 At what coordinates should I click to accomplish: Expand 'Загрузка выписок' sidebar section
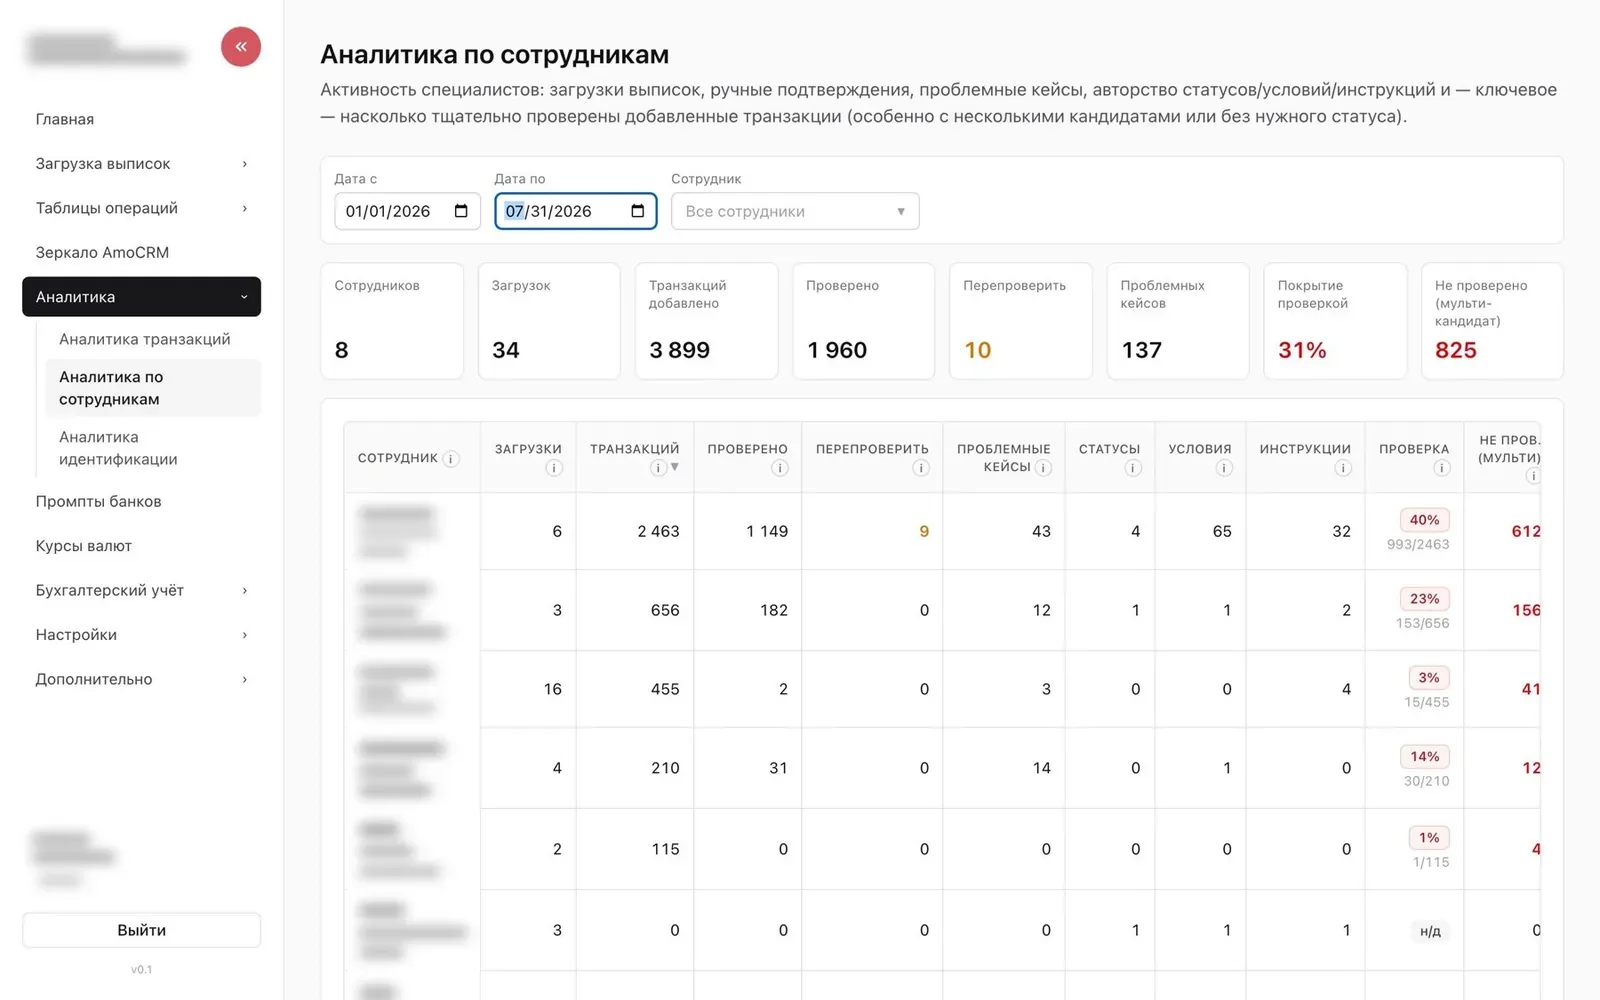(141, 163)
